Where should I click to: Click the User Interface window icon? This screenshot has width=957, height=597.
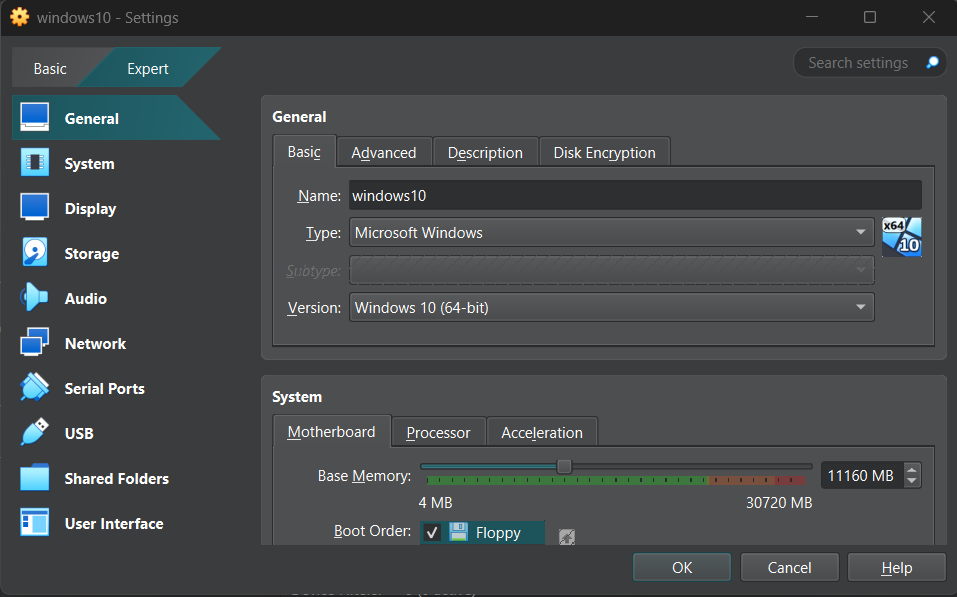point(34,523)
